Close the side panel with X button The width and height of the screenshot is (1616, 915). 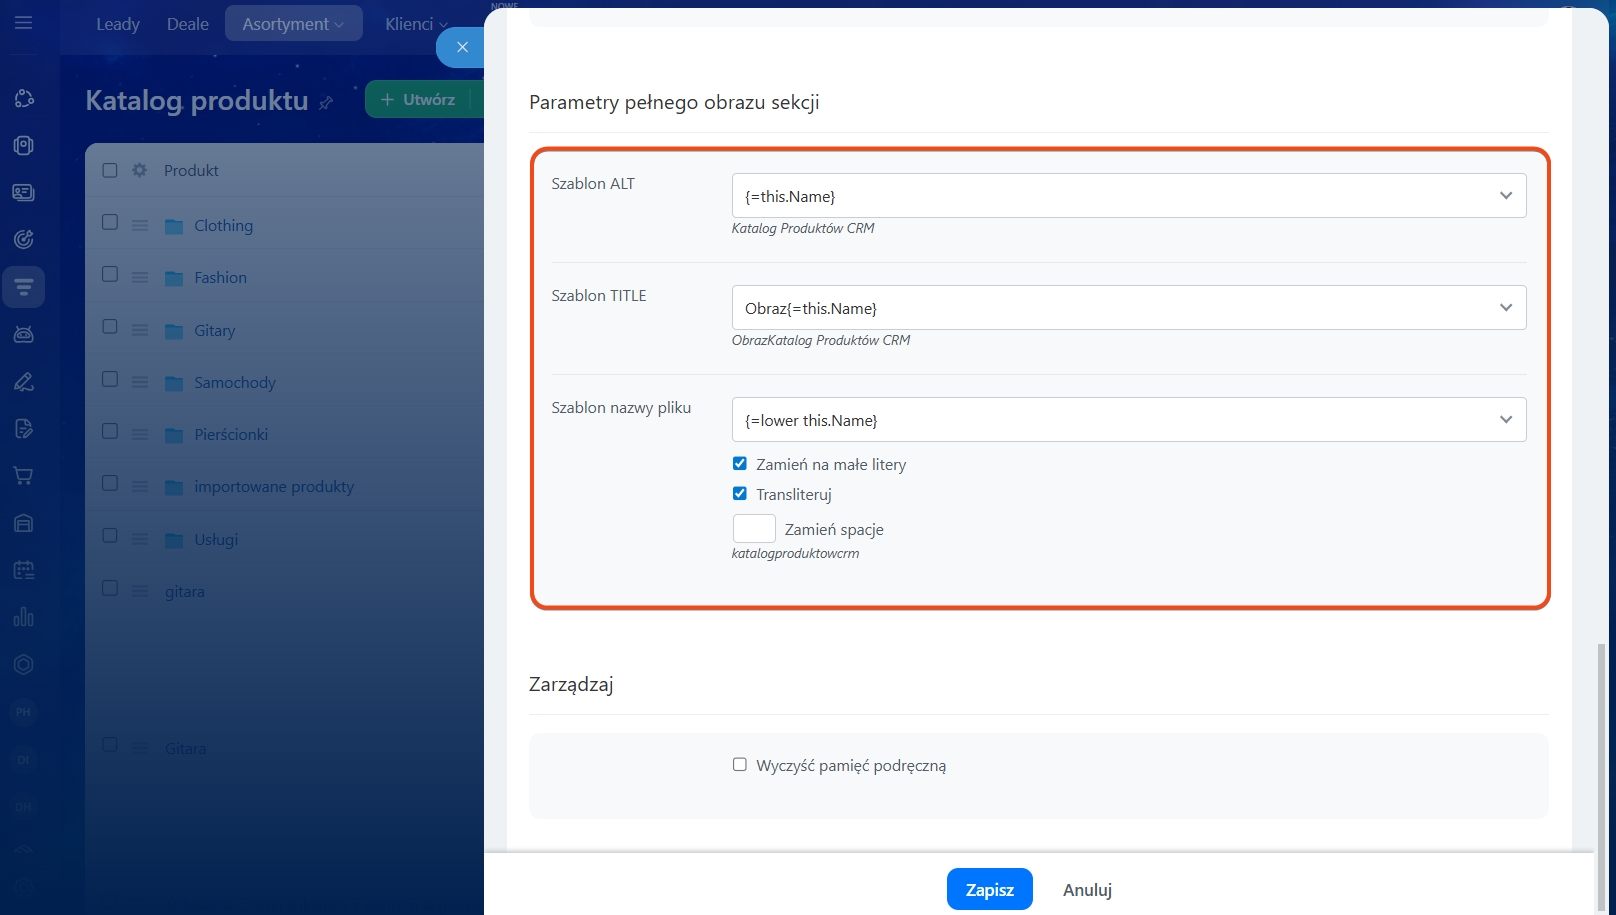click(462, 47)
